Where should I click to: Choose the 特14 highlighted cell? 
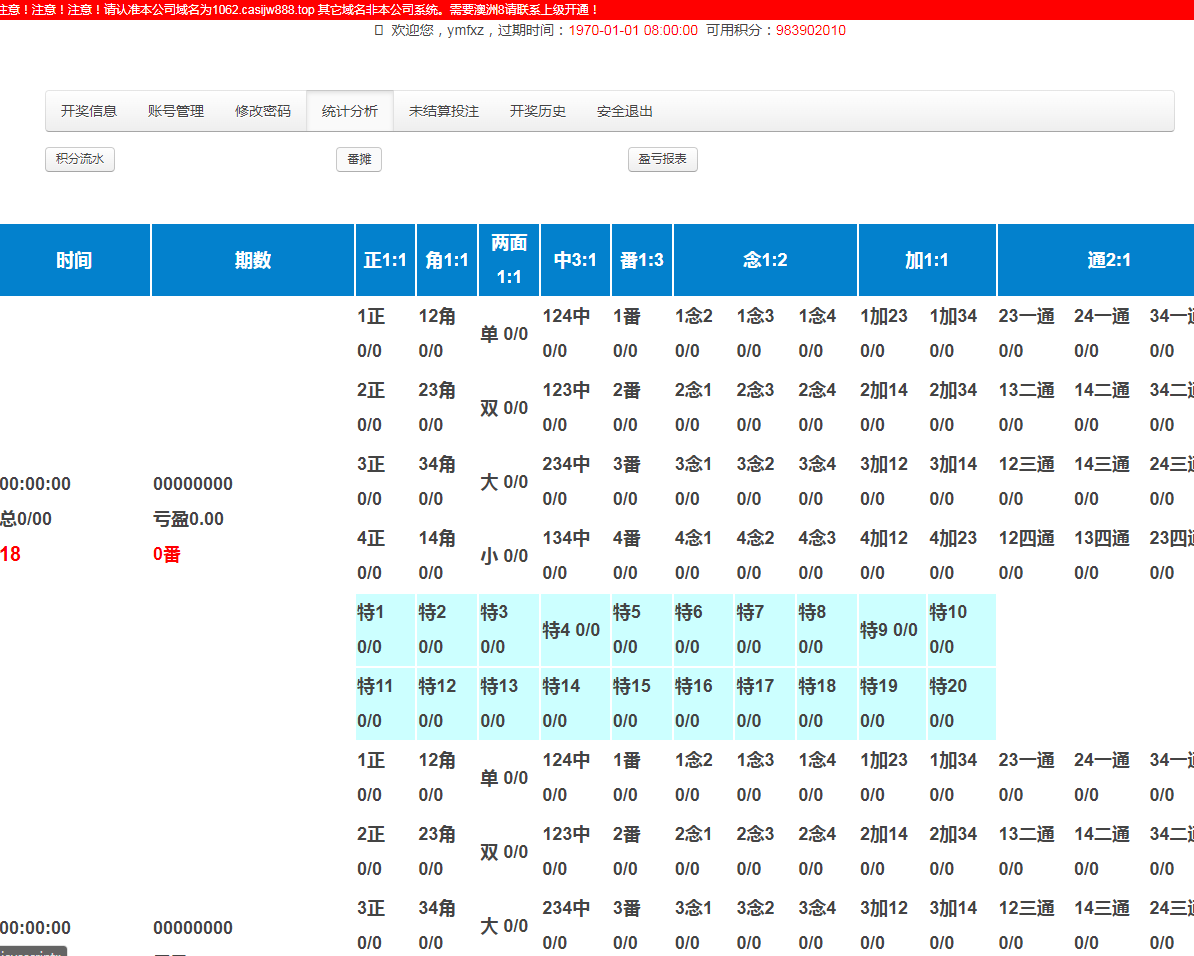pos(574,703)
